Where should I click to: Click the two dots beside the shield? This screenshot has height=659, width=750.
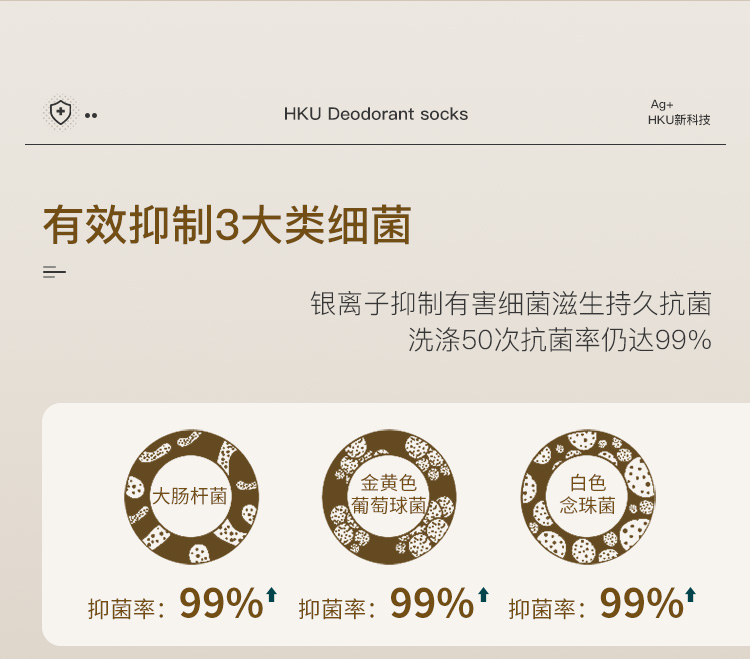(91, 116)
